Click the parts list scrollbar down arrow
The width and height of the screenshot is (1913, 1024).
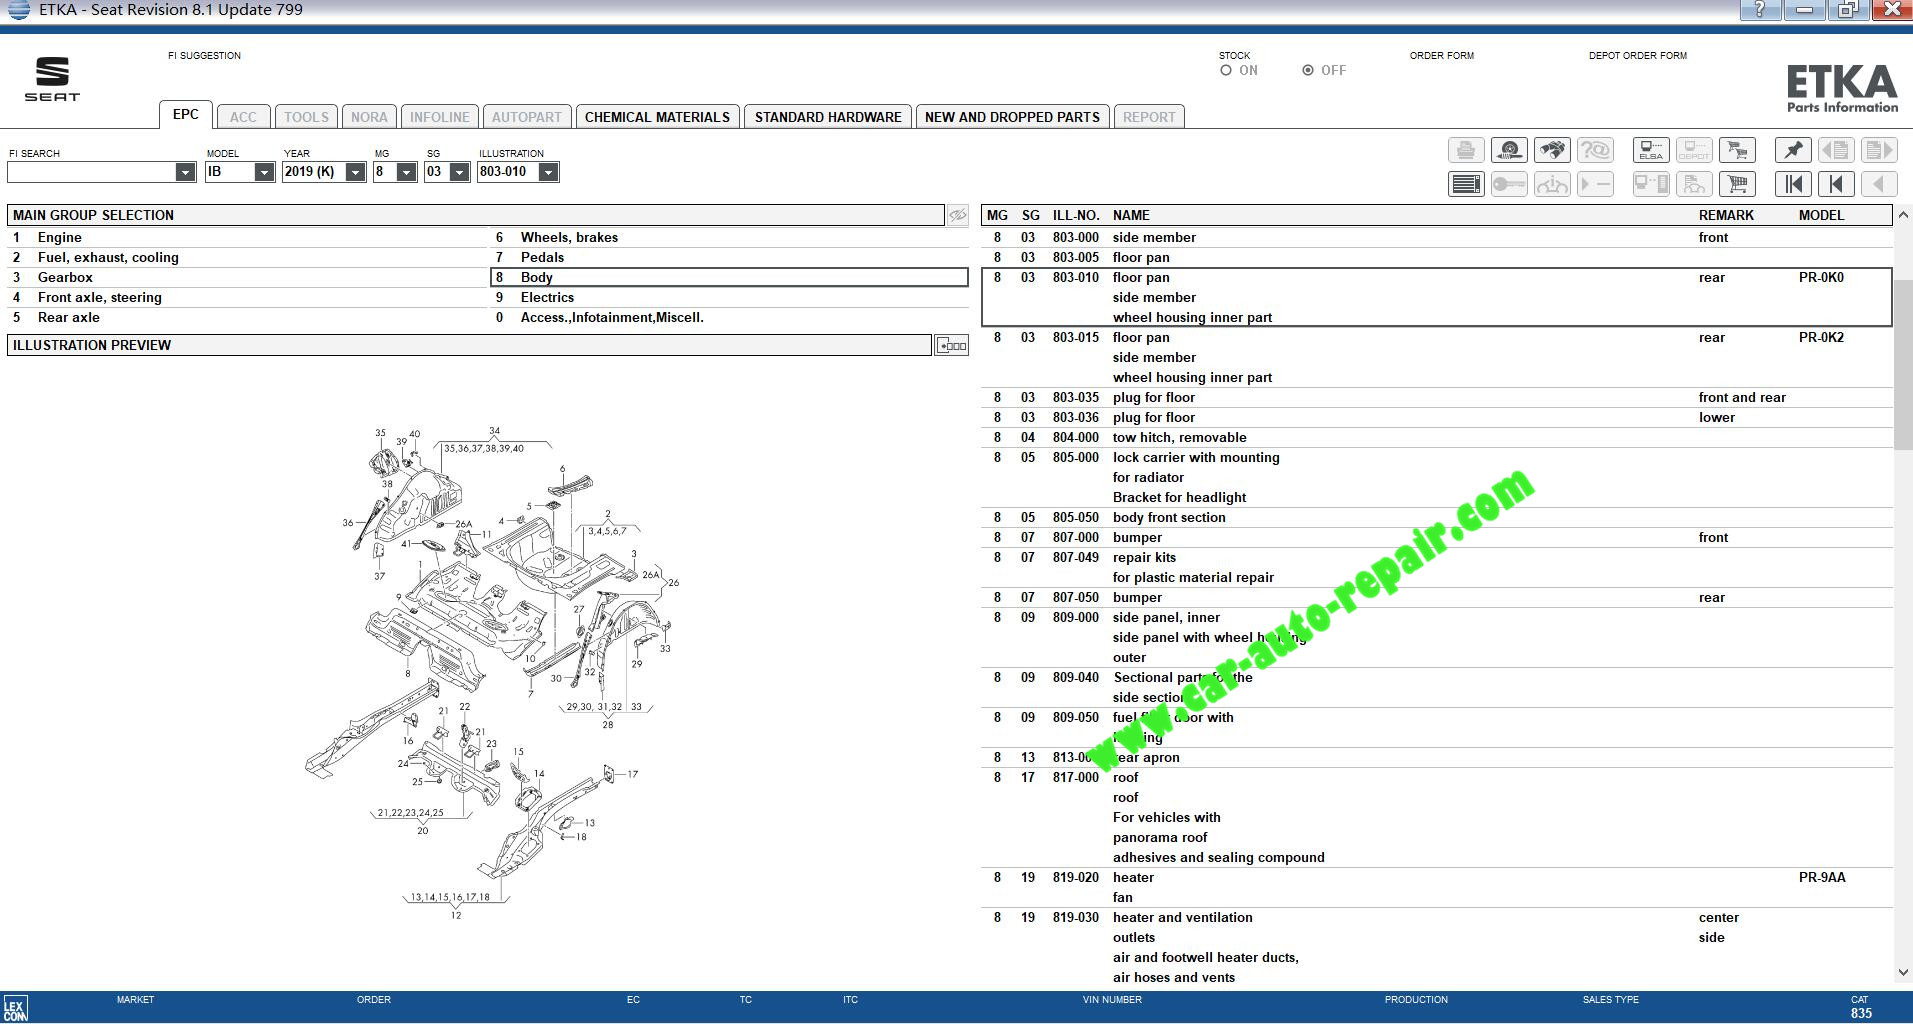[x=1903, y=972]
